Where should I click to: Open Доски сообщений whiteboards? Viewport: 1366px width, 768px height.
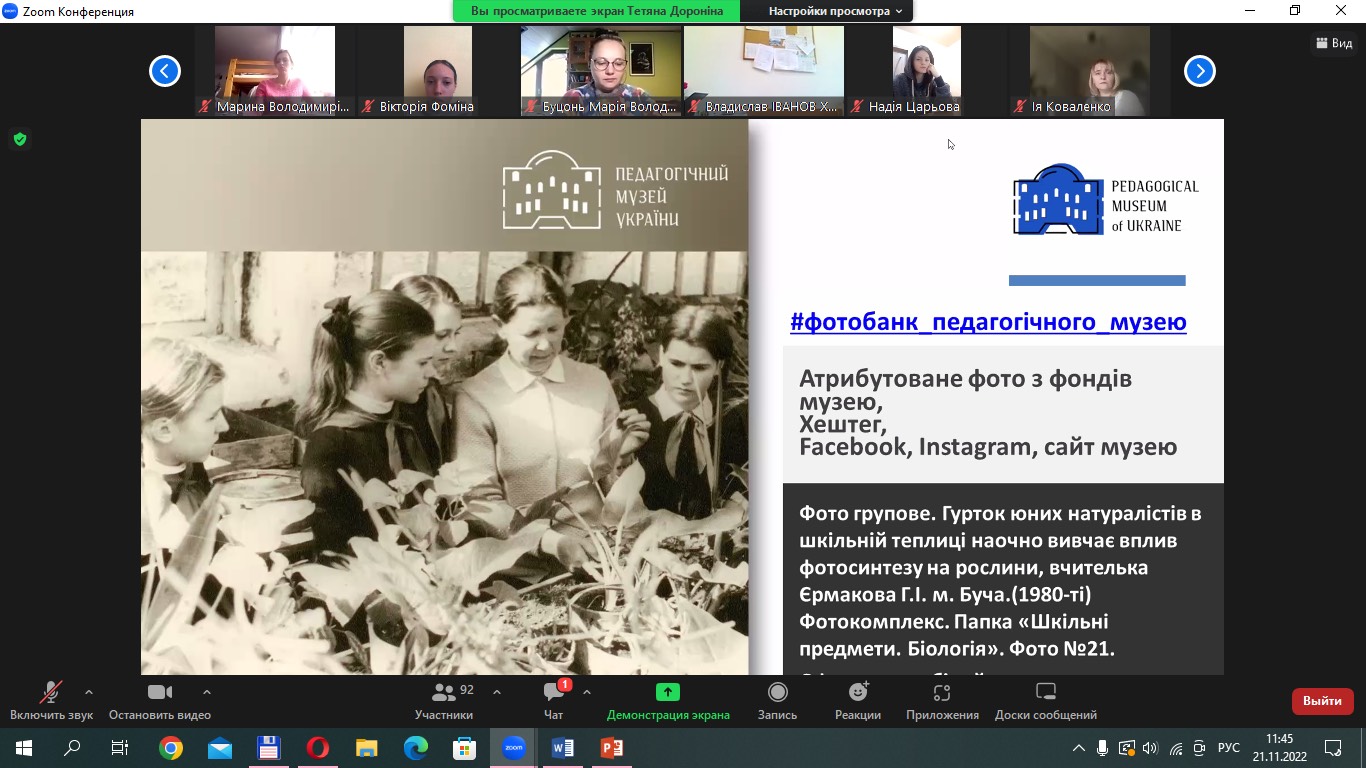[x=1045, y=700]
